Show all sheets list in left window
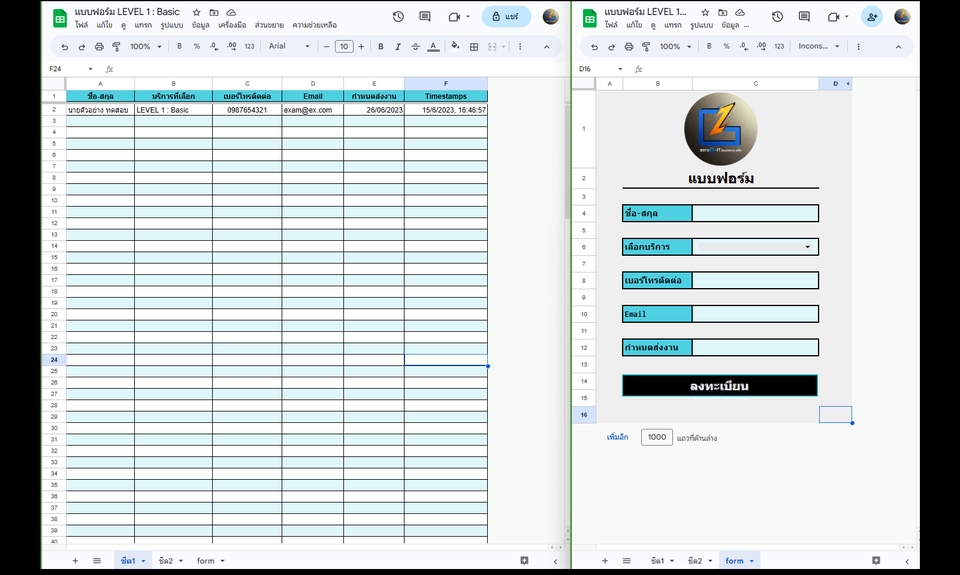 click(x=97, y=560)
